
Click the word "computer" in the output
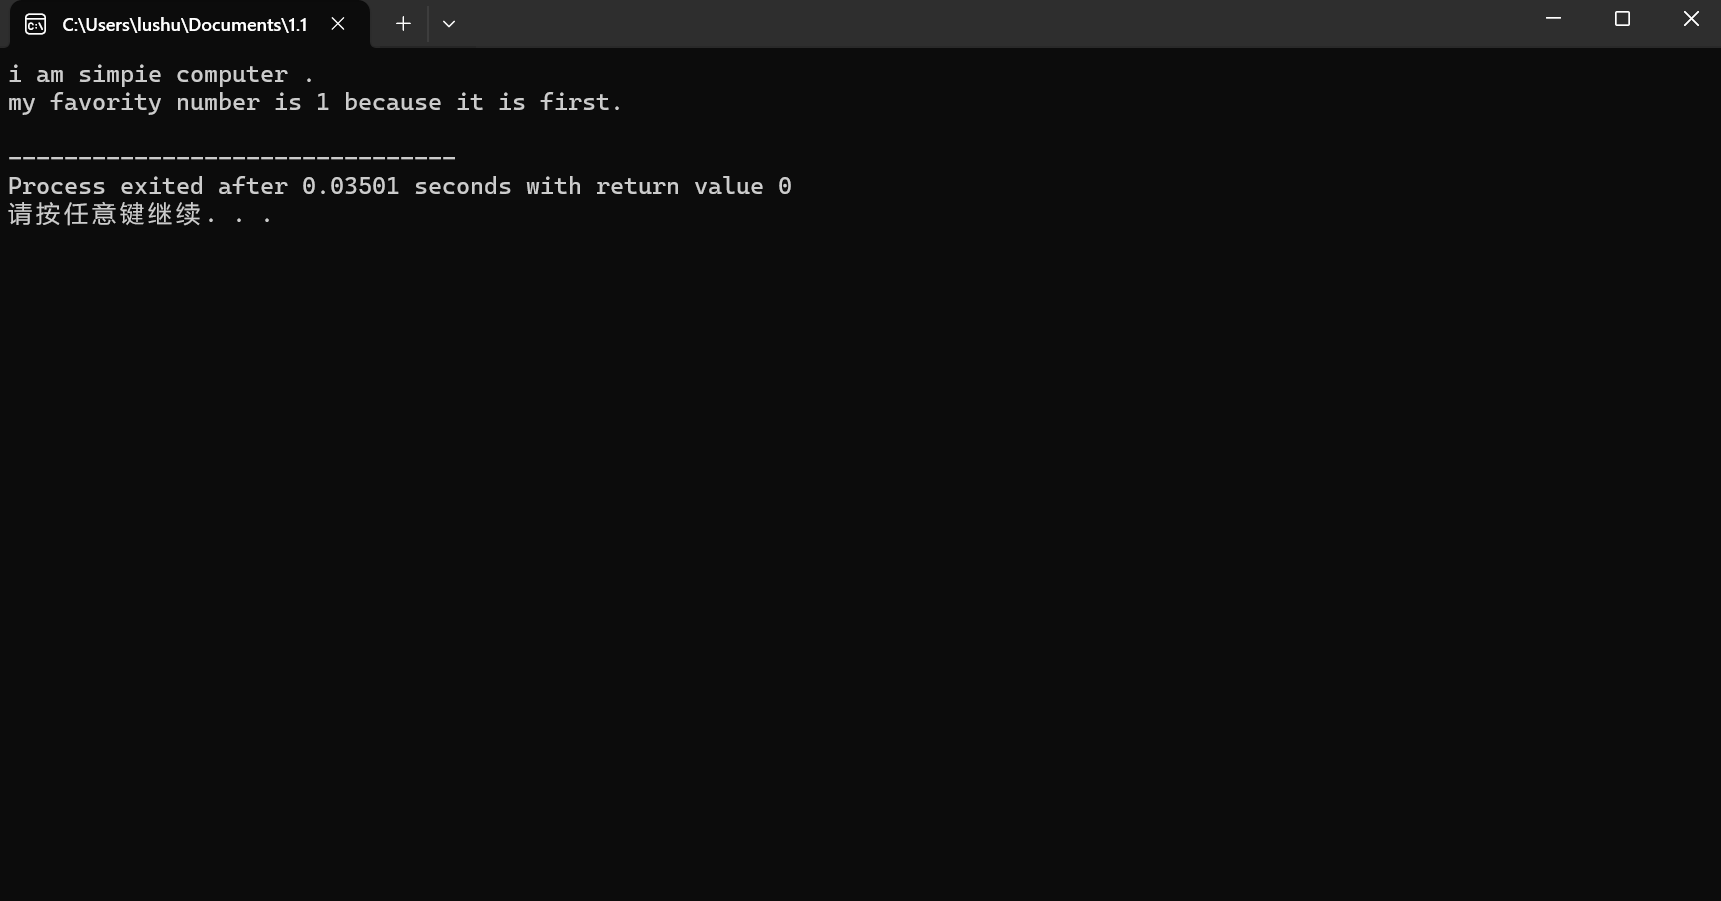coord(232,75)
